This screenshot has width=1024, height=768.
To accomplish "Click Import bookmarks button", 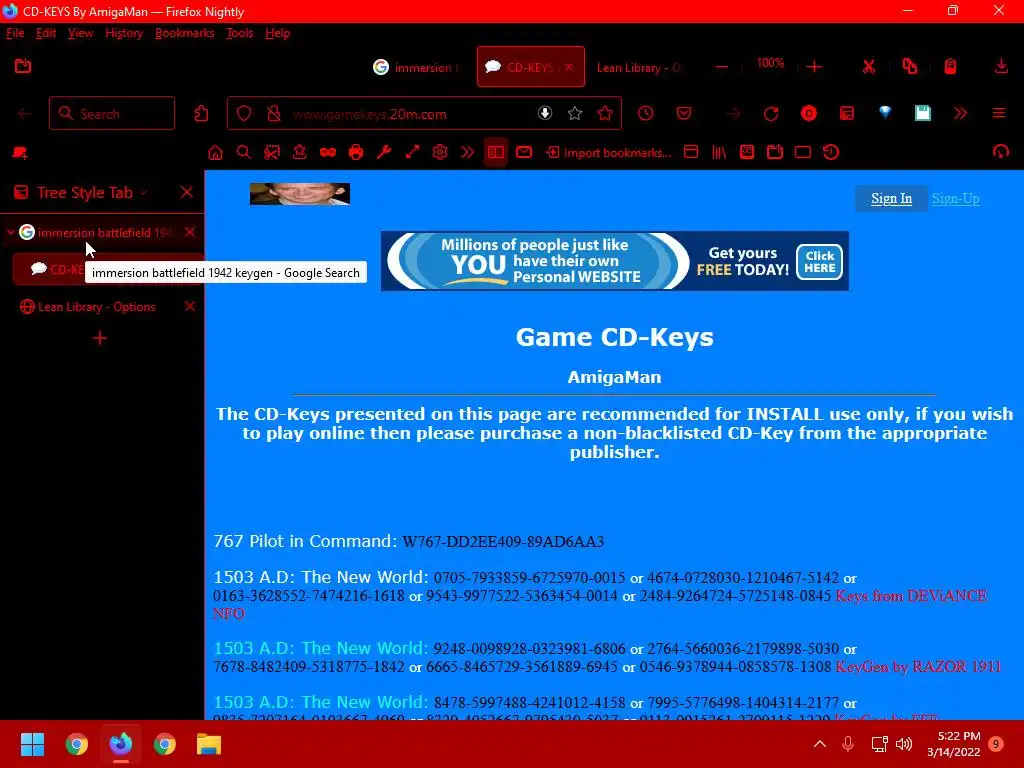I will pos(609,153).
